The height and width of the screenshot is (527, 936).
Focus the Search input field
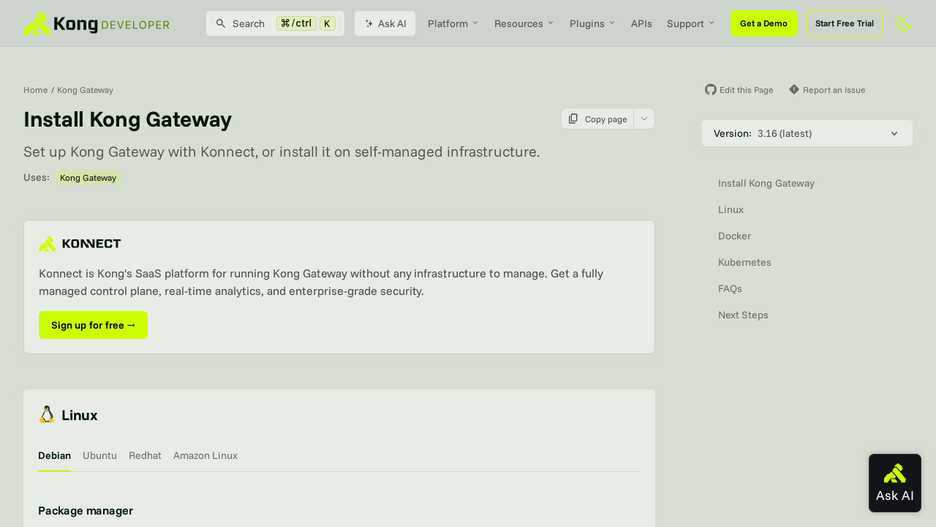point(275,23)
